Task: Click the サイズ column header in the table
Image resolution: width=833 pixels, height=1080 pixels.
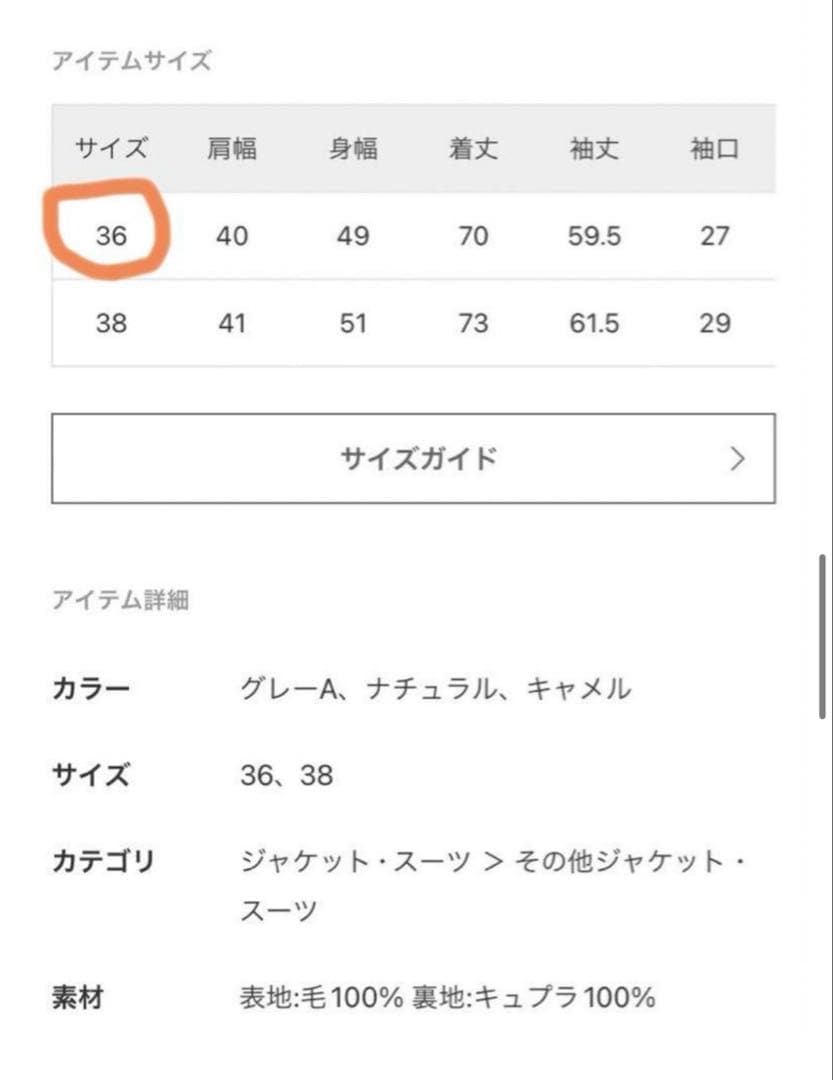Action: 111,150
